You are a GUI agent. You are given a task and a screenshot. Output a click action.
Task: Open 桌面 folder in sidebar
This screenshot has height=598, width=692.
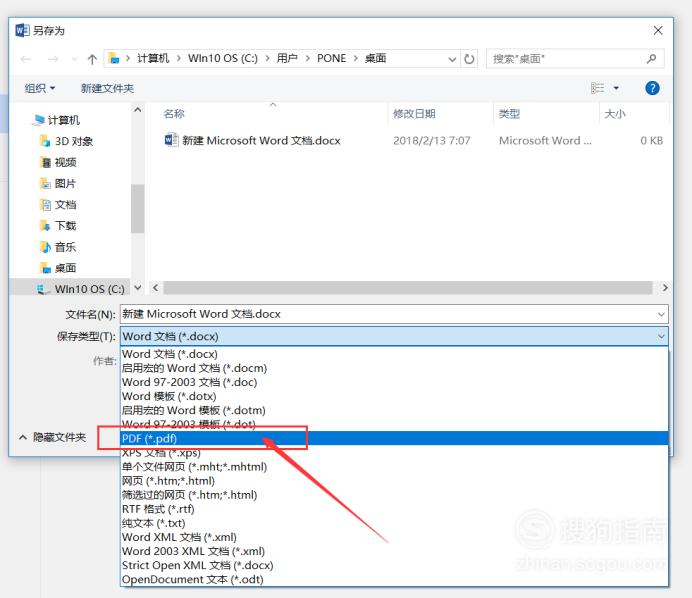[x=58, y=268]
